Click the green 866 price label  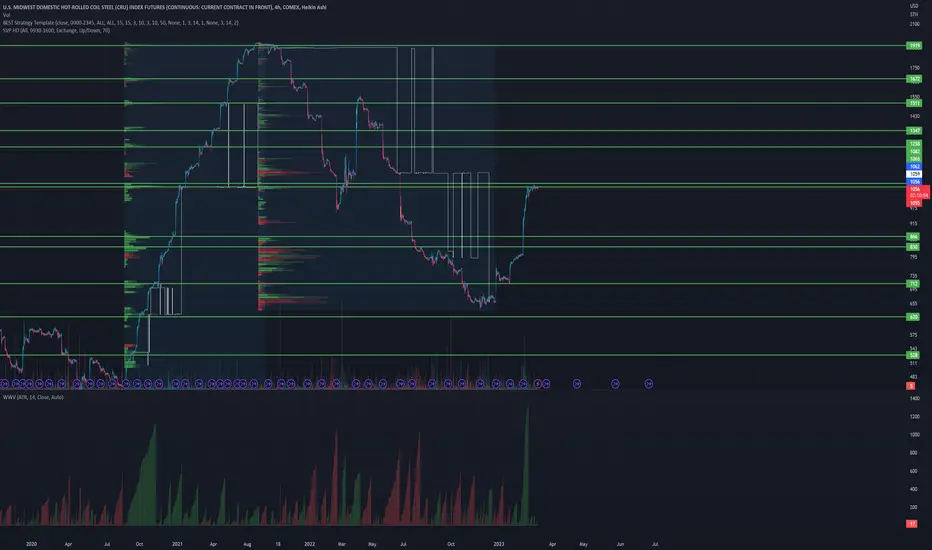point(914,237)
